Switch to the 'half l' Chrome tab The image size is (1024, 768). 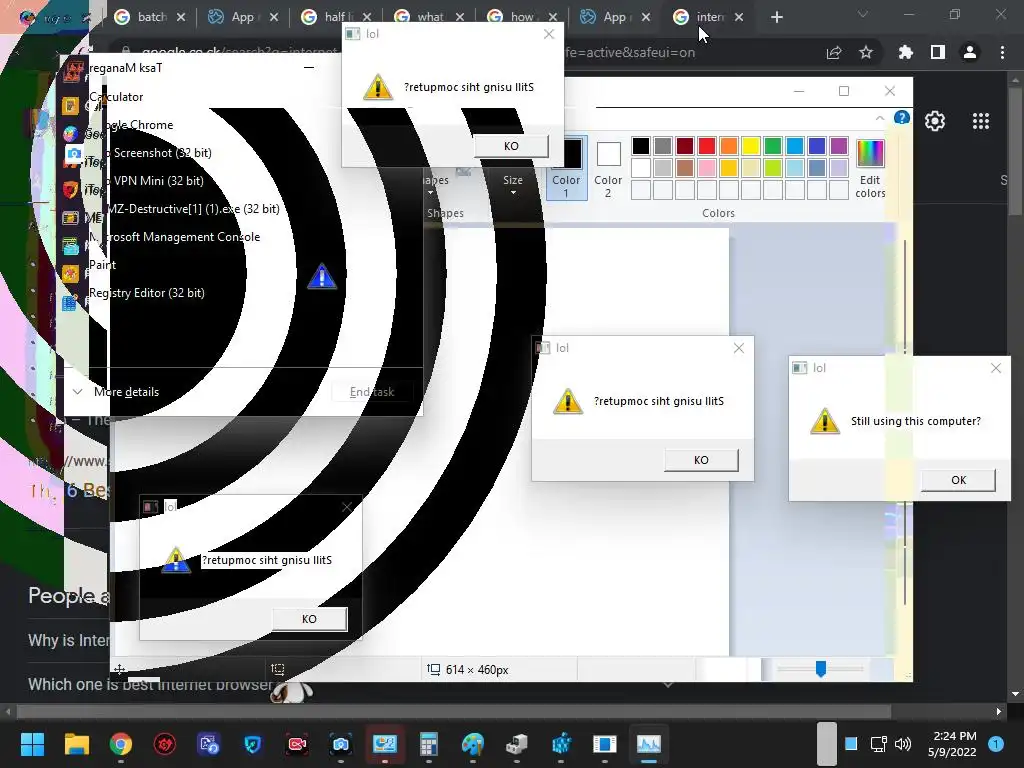click(x=338, y=17)
